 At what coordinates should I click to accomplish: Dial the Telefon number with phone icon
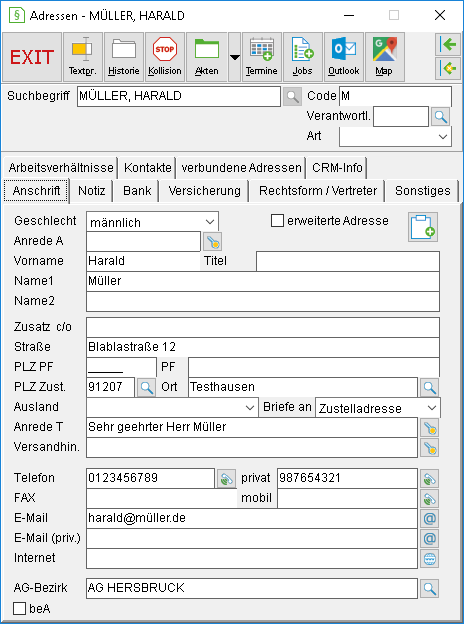pos(226,479)
